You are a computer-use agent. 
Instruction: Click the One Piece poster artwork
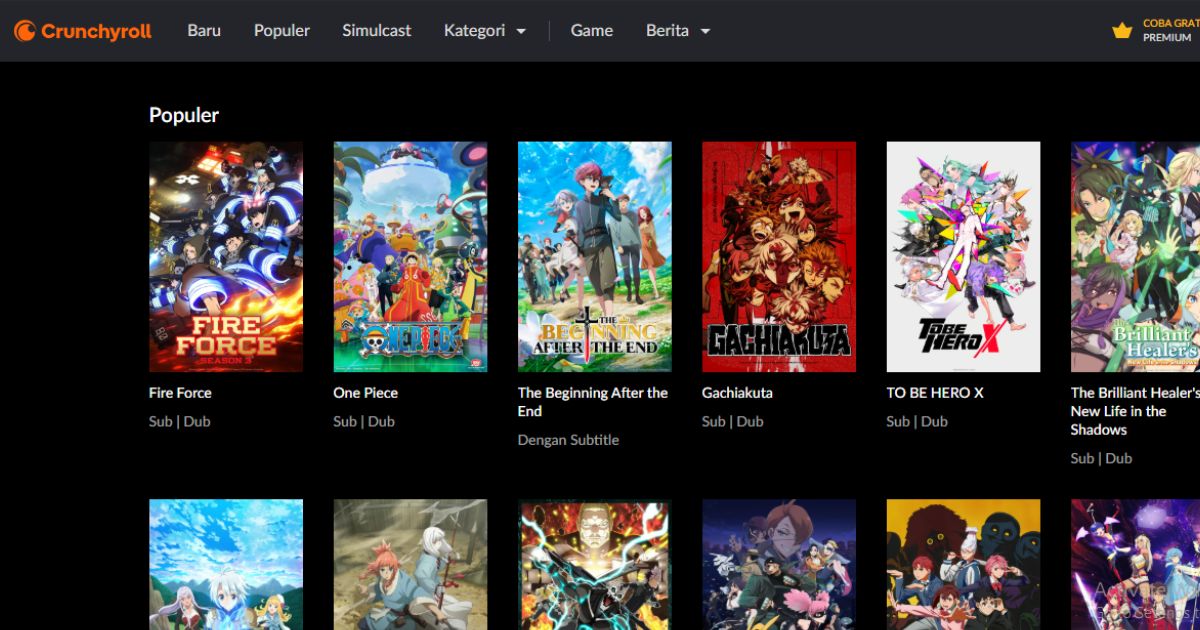pos(410,256)
